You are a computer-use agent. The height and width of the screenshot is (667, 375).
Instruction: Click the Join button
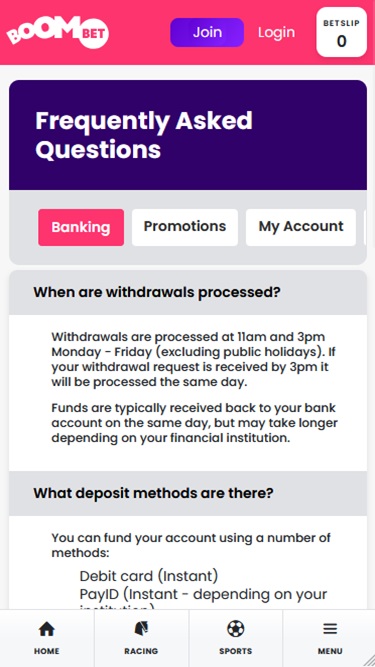tap(207, 32)
